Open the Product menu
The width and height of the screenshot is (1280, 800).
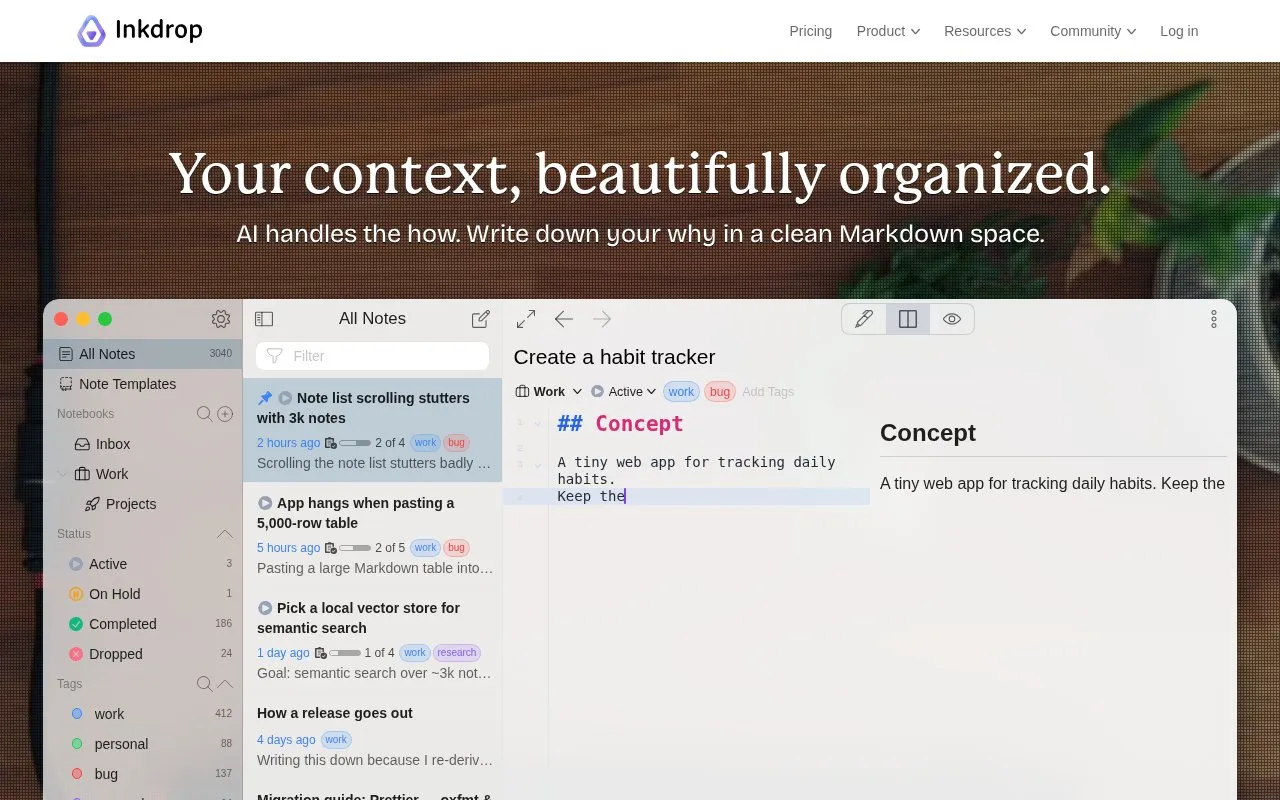pos(888,31)
